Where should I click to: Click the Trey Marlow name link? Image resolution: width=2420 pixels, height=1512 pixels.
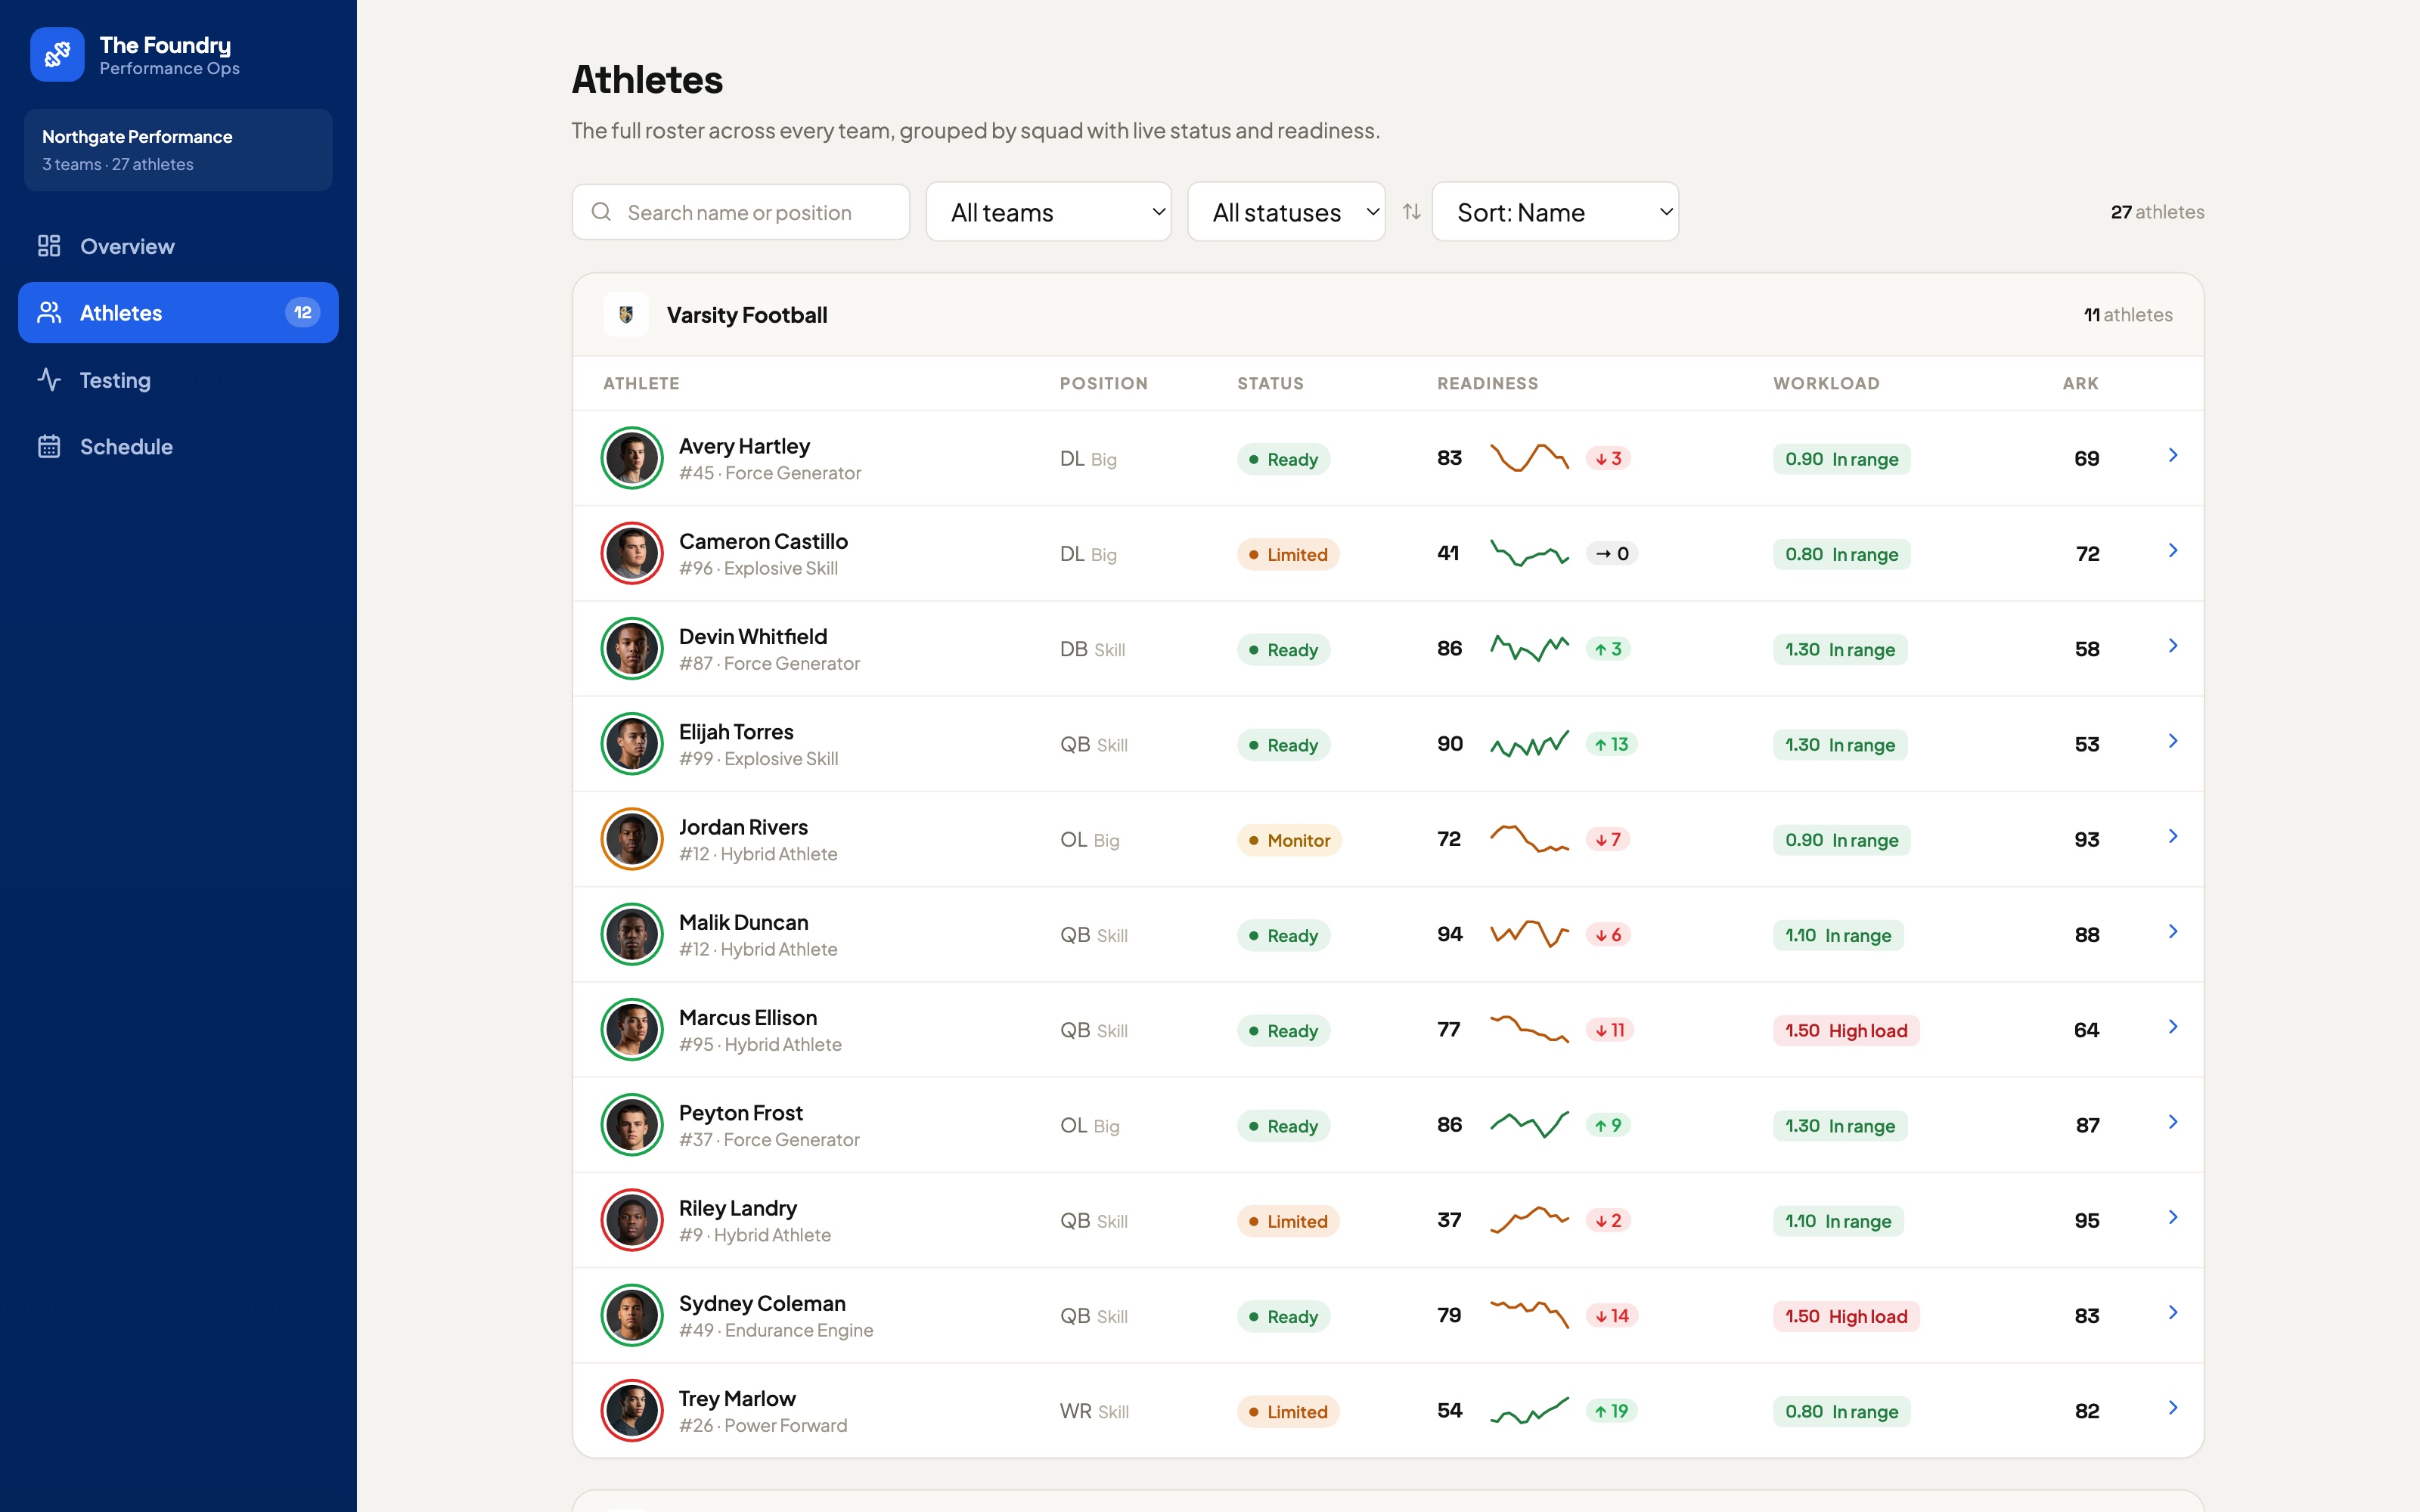coord(737,1398)
